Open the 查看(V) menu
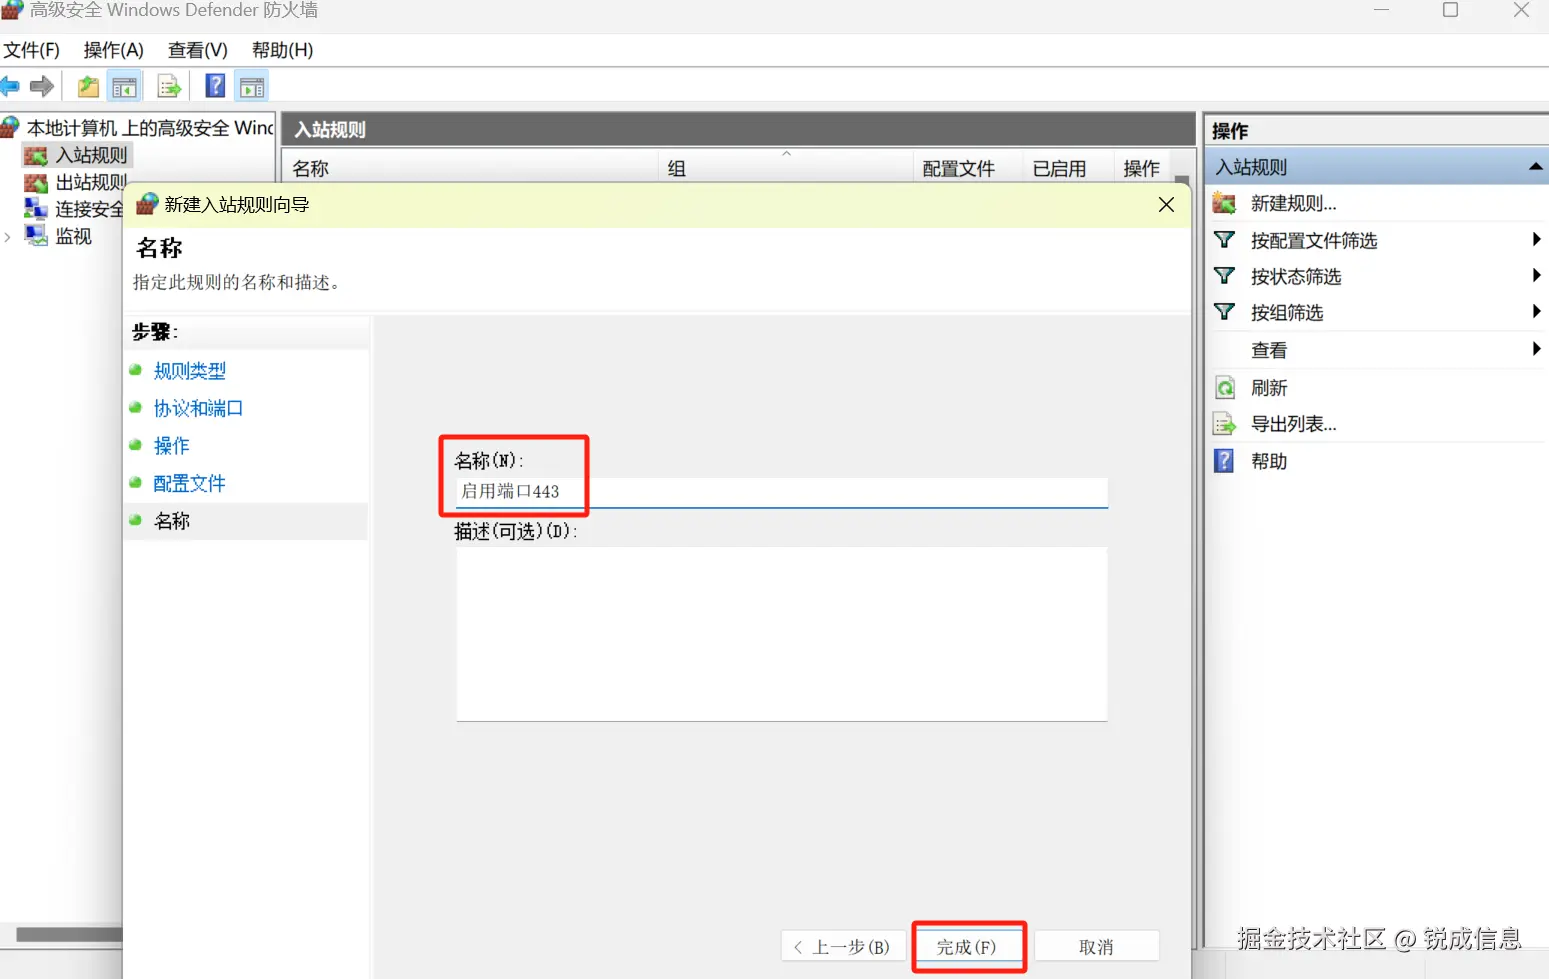 click(196, 50)
